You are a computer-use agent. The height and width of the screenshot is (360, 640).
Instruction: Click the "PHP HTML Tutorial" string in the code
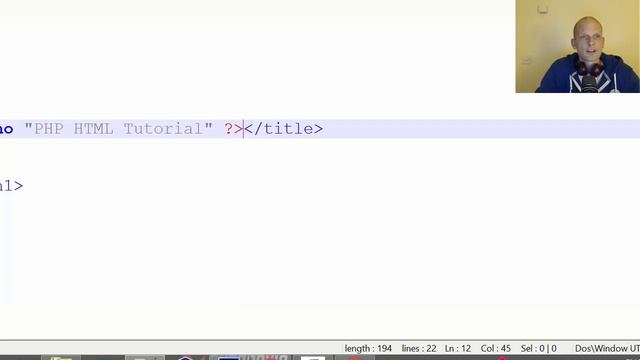coord(118,129)
